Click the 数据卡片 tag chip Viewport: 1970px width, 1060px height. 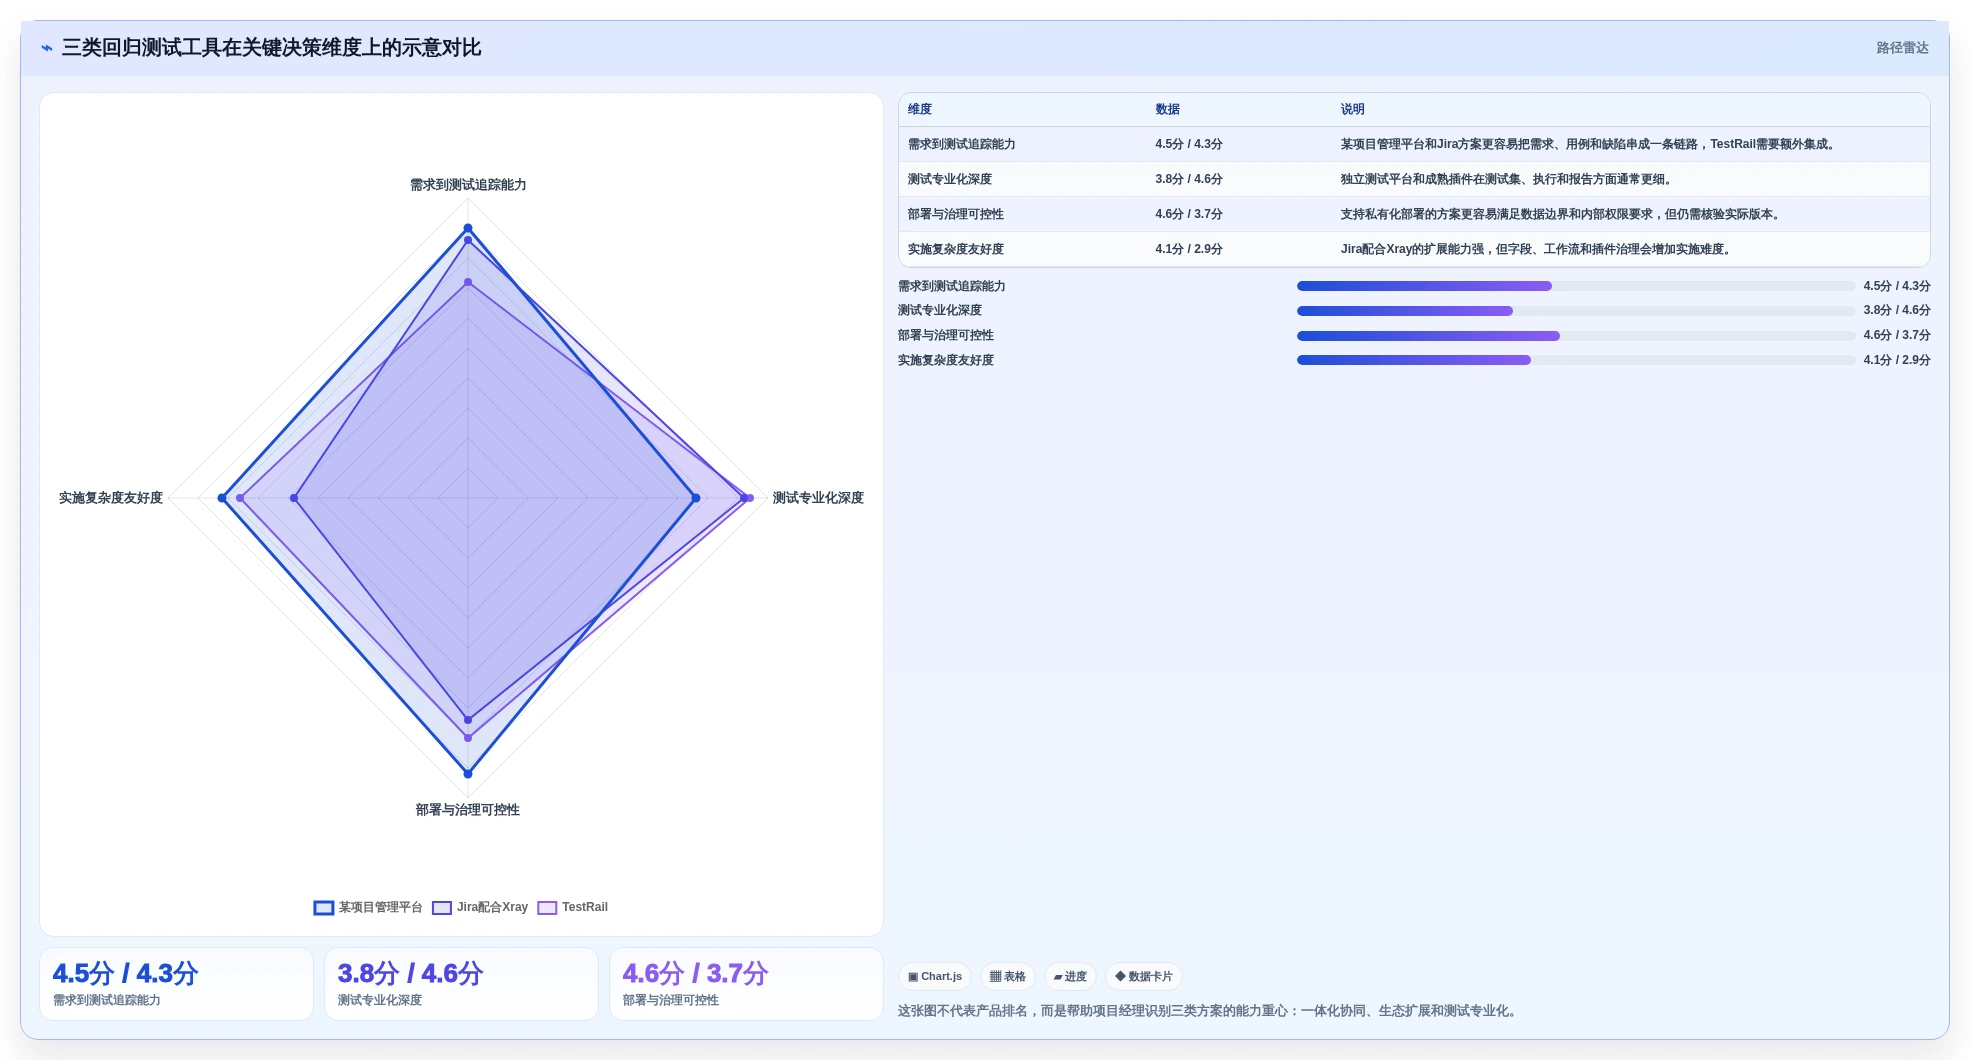tap(1144, 977)
